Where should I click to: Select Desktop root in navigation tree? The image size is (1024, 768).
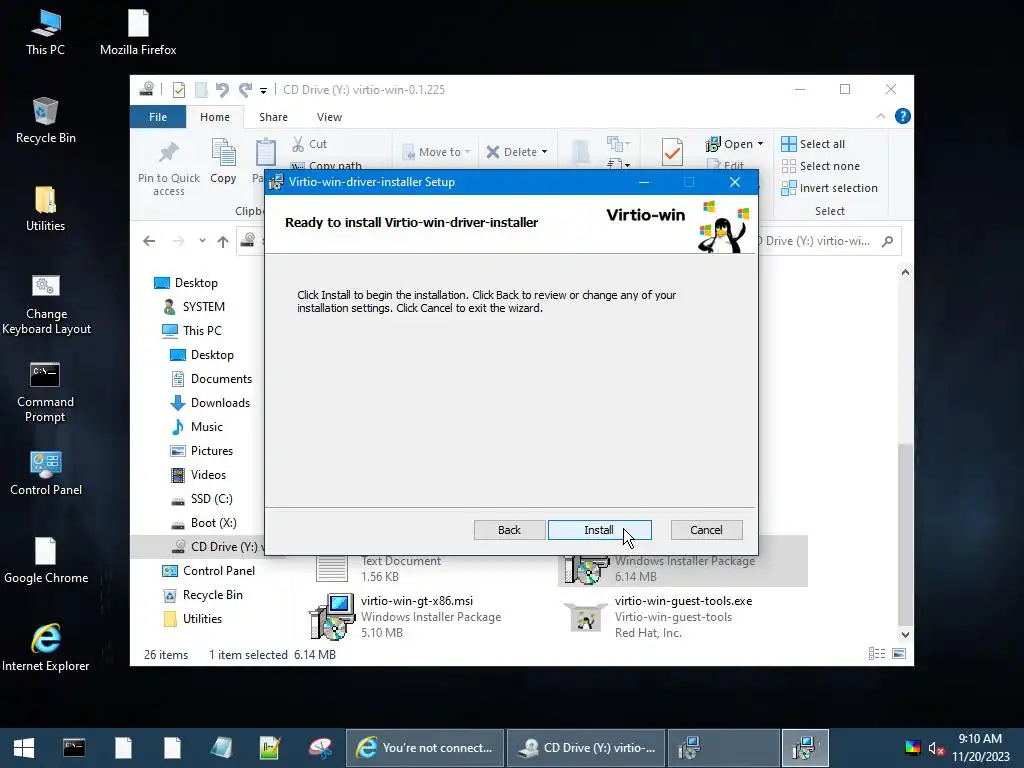click(x=186, y=283)
